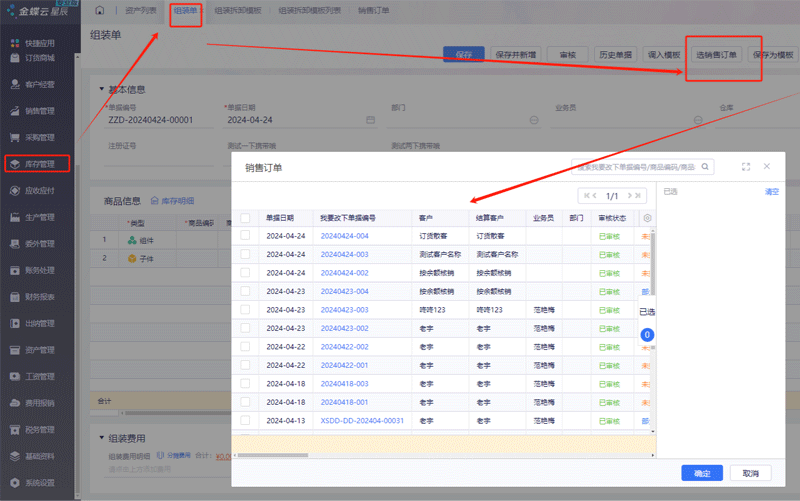Check the row for order 20240422-002
This screenshot has width=800, height=501.
tap(245, 346)
